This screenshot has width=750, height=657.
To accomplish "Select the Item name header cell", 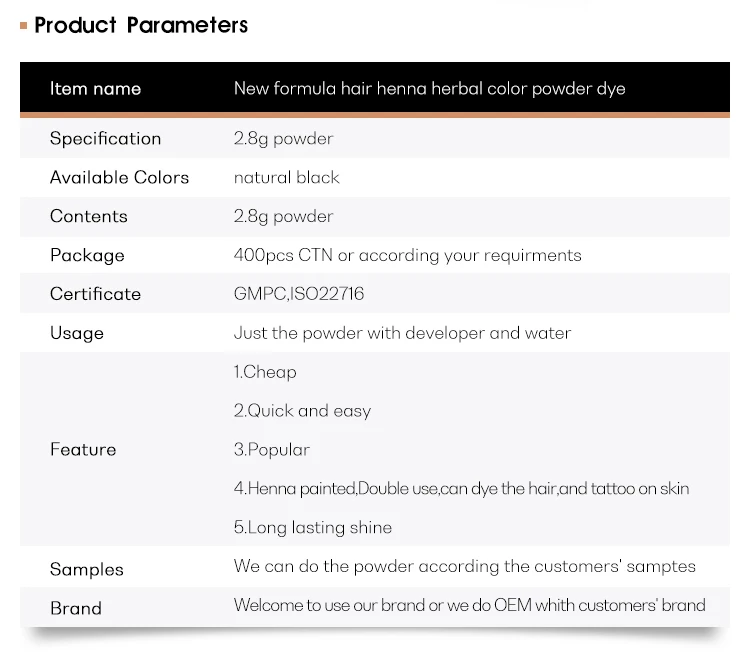I will coord(95,89).
